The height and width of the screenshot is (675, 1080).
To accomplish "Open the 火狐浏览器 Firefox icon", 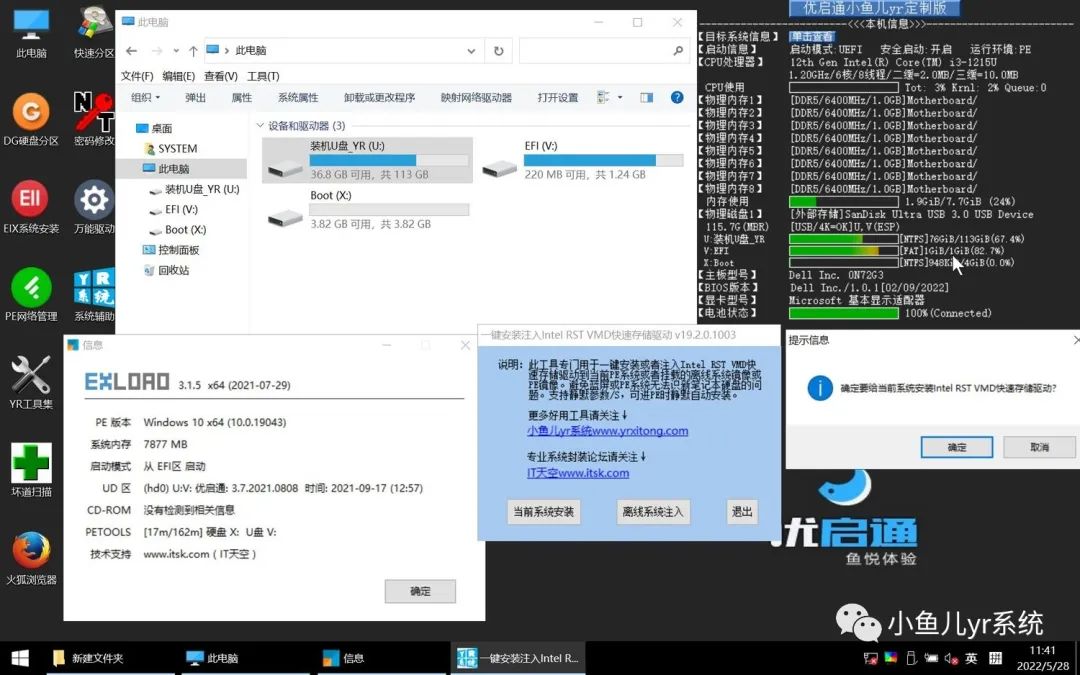I will coord(31,558).
